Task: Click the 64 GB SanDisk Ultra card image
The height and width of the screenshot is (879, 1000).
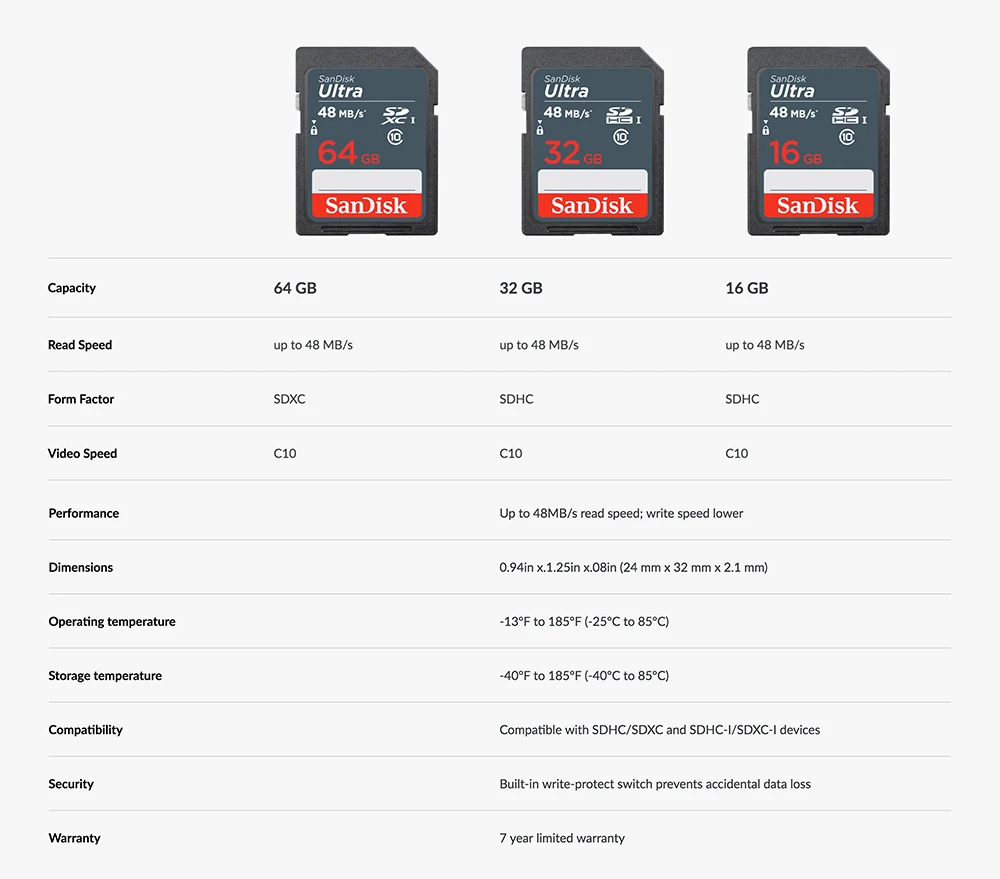Action: (x=367, y=141)
